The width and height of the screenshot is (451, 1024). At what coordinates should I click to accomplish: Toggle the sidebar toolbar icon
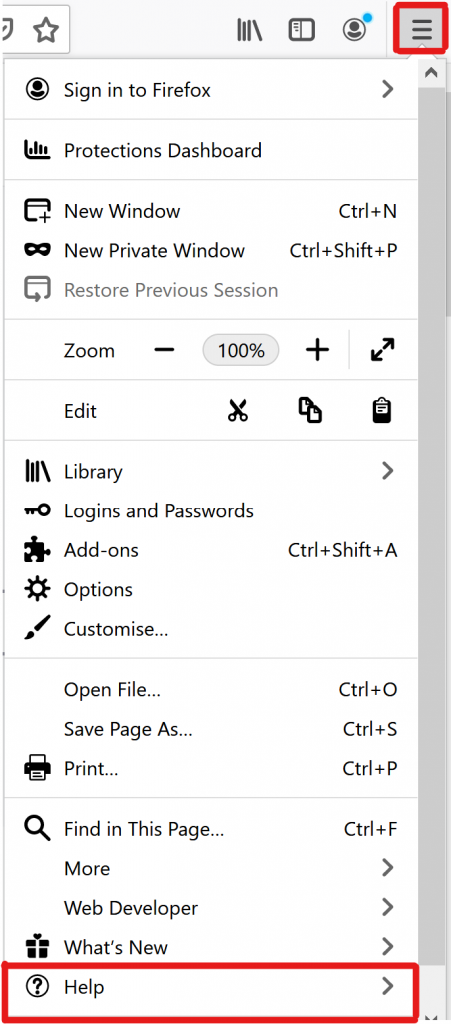[302, 30]
